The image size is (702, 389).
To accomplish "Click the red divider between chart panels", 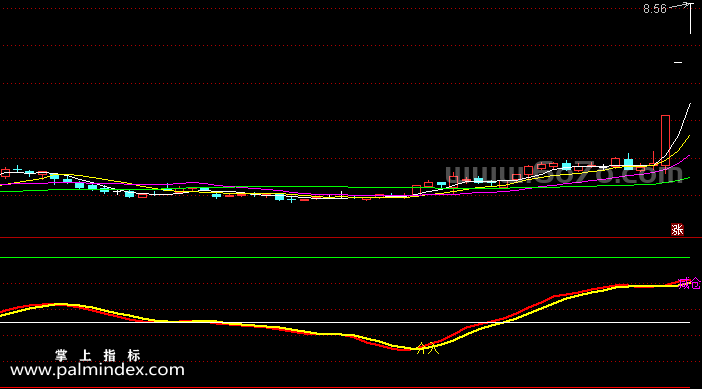I will [345, 238].
